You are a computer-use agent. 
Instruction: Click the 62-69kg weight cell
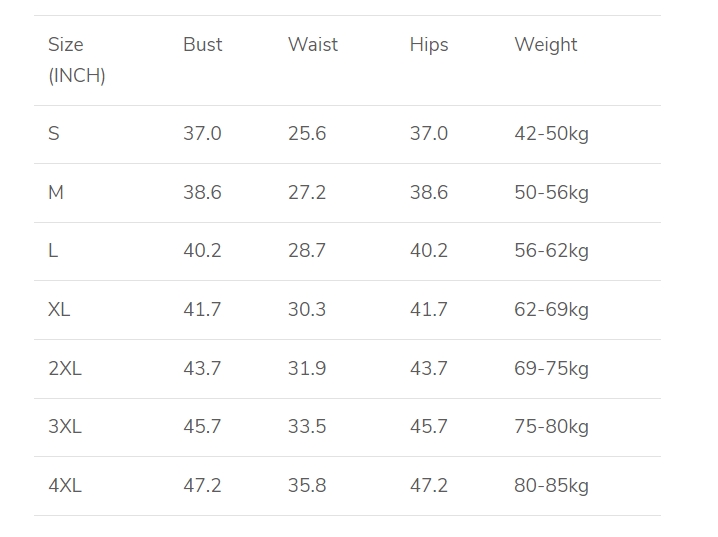(x=551, y=310)
